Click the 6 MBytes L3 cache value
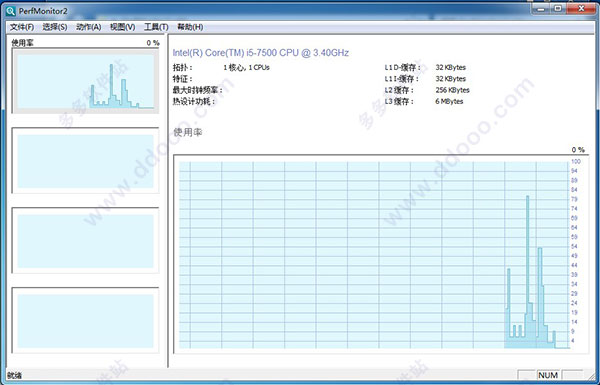Viewport: 600px width, 385px height. (x=449, y=101)
